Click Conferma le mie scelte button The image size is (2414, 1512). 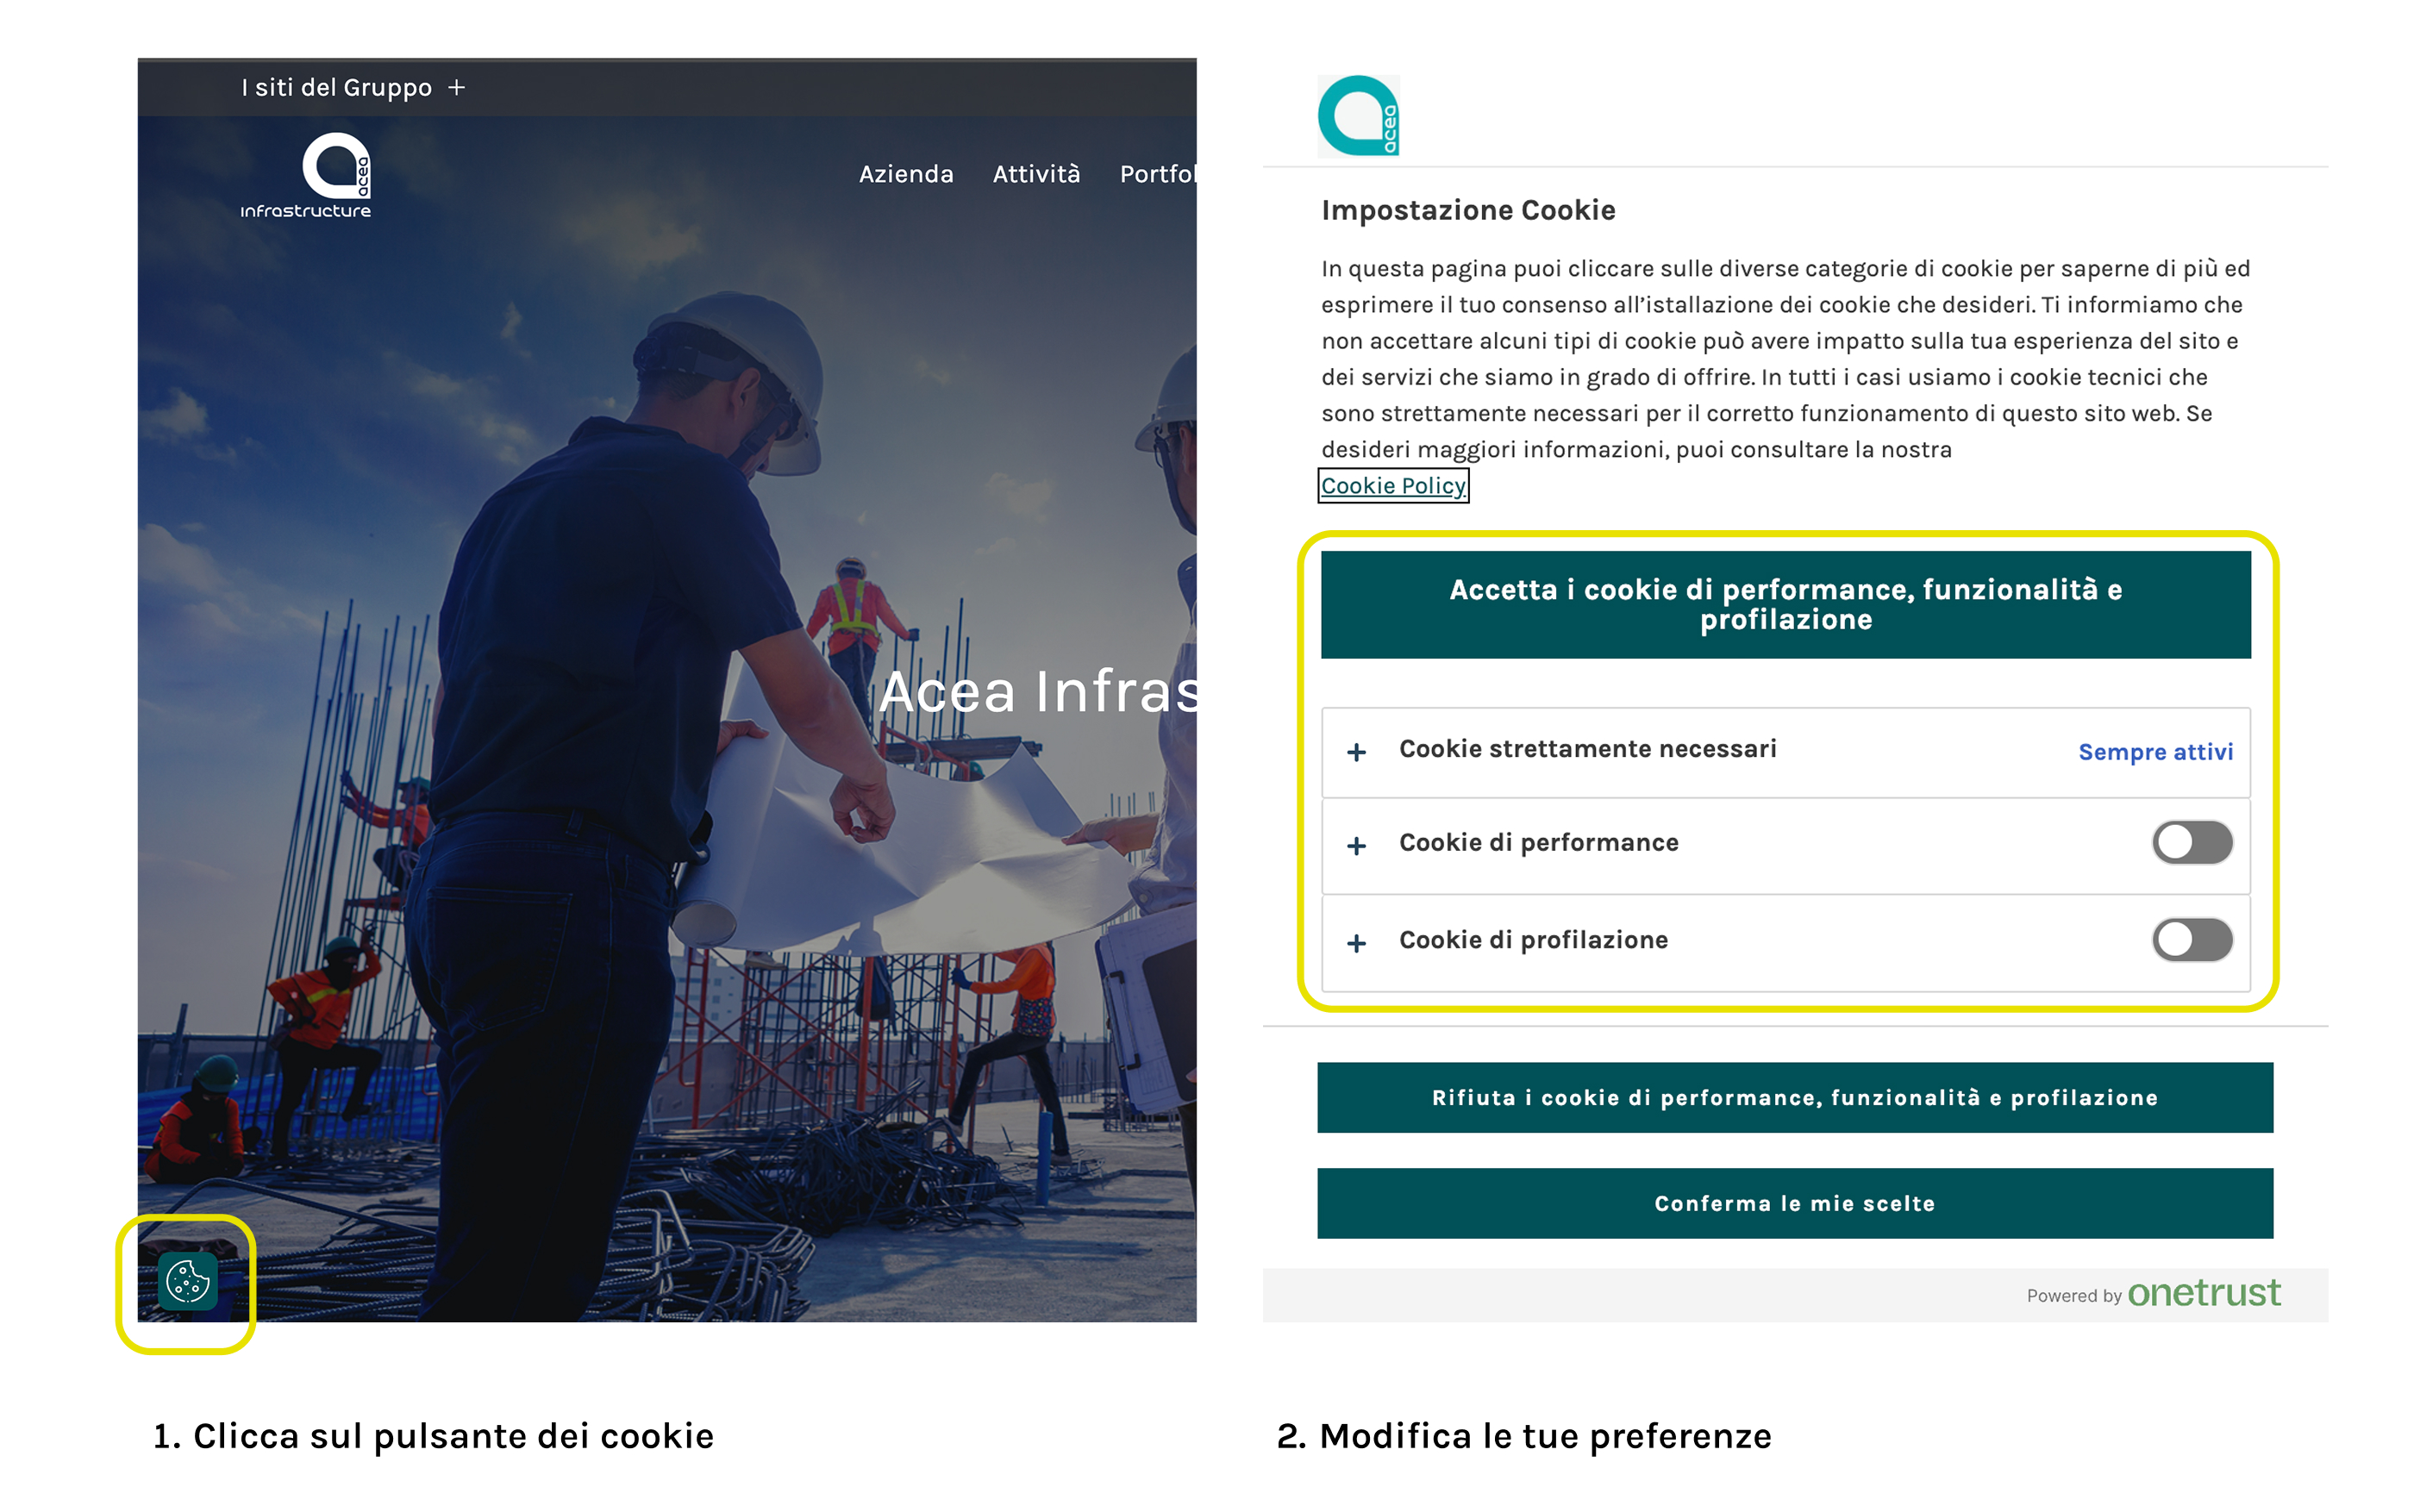[x=1795, y=1203]
